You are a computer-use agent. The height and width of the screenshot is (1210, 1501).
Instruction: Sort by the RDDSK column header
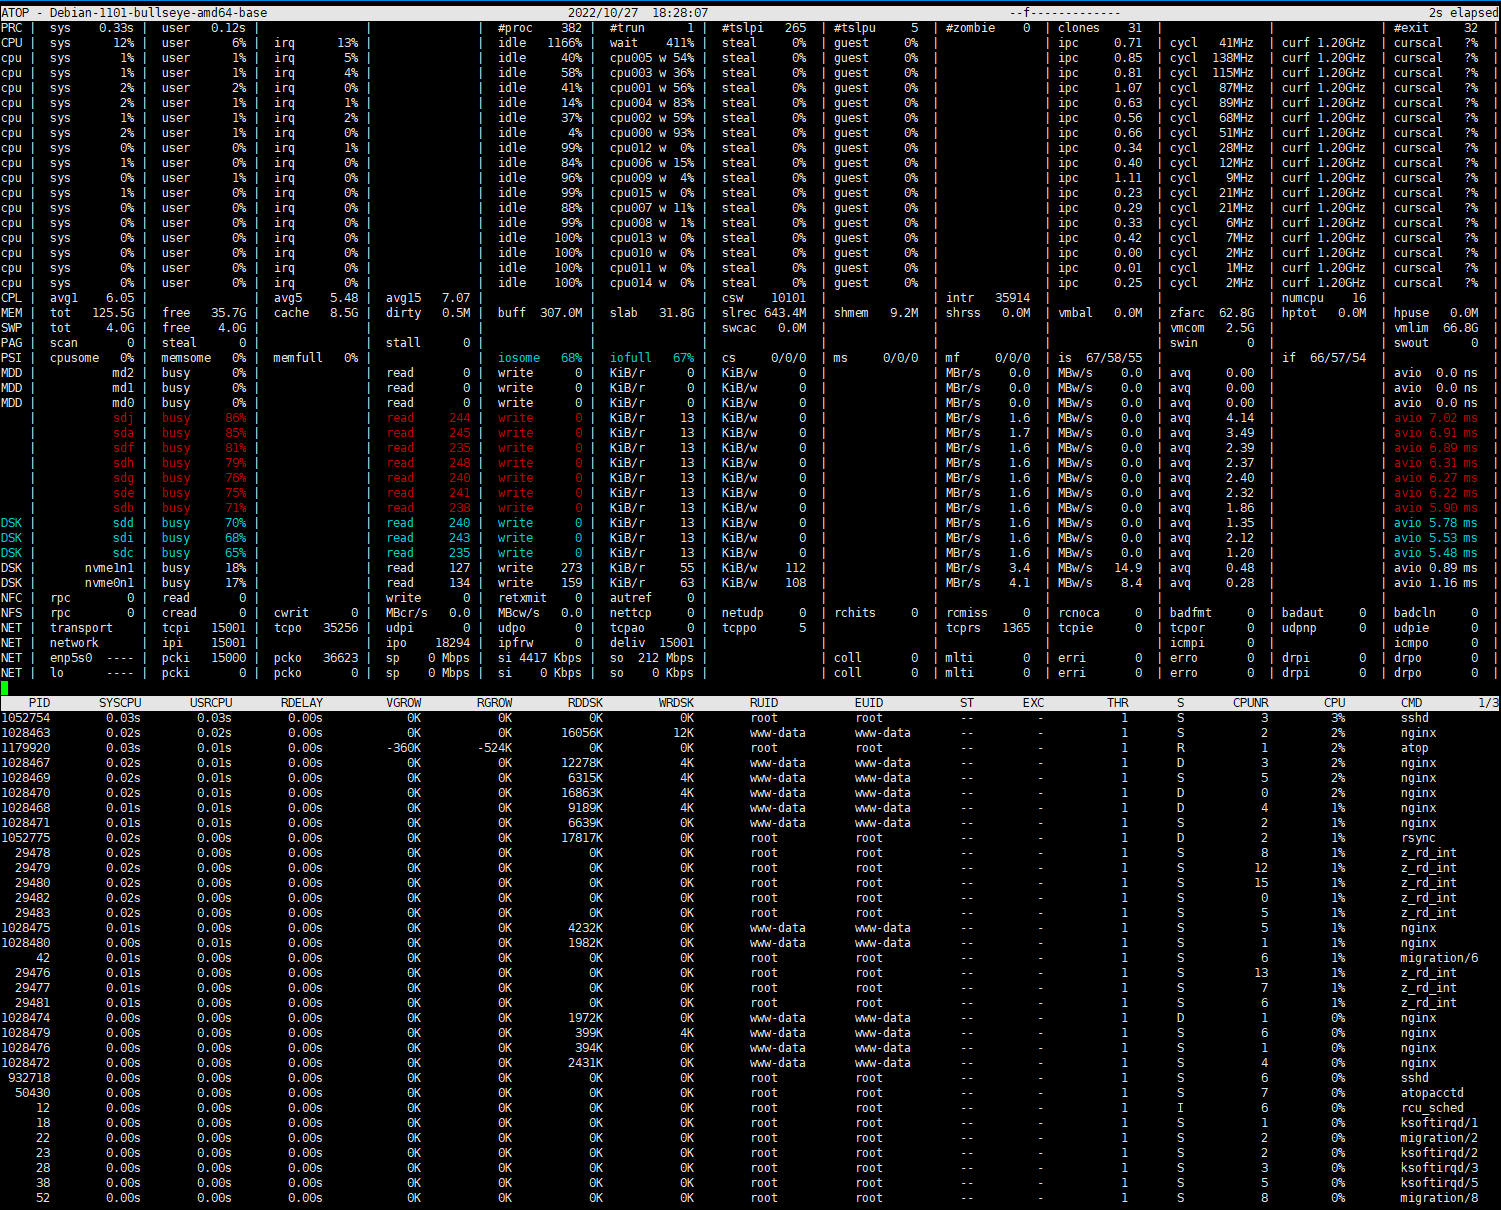pyautogui.click(x=586, y=702)
